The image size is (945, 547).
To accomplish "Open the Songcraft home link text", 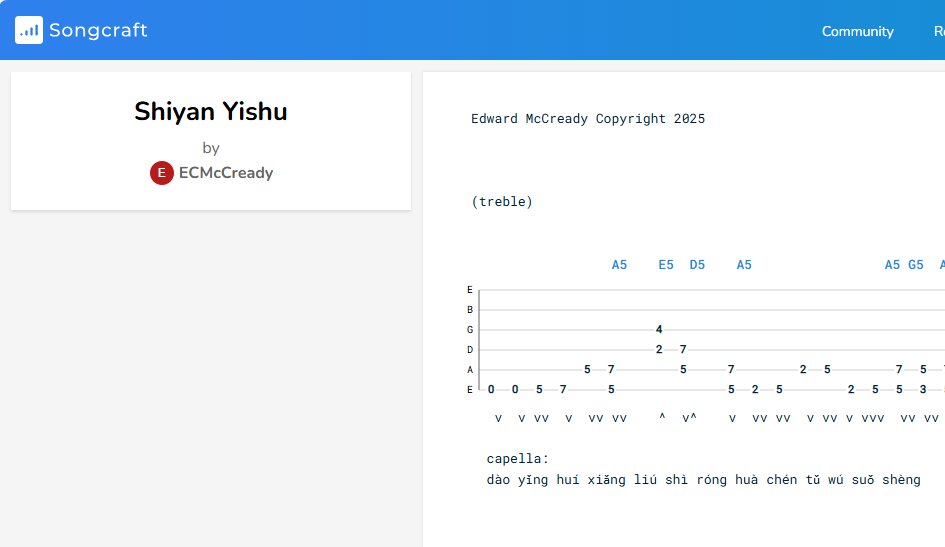I will 98,30.
